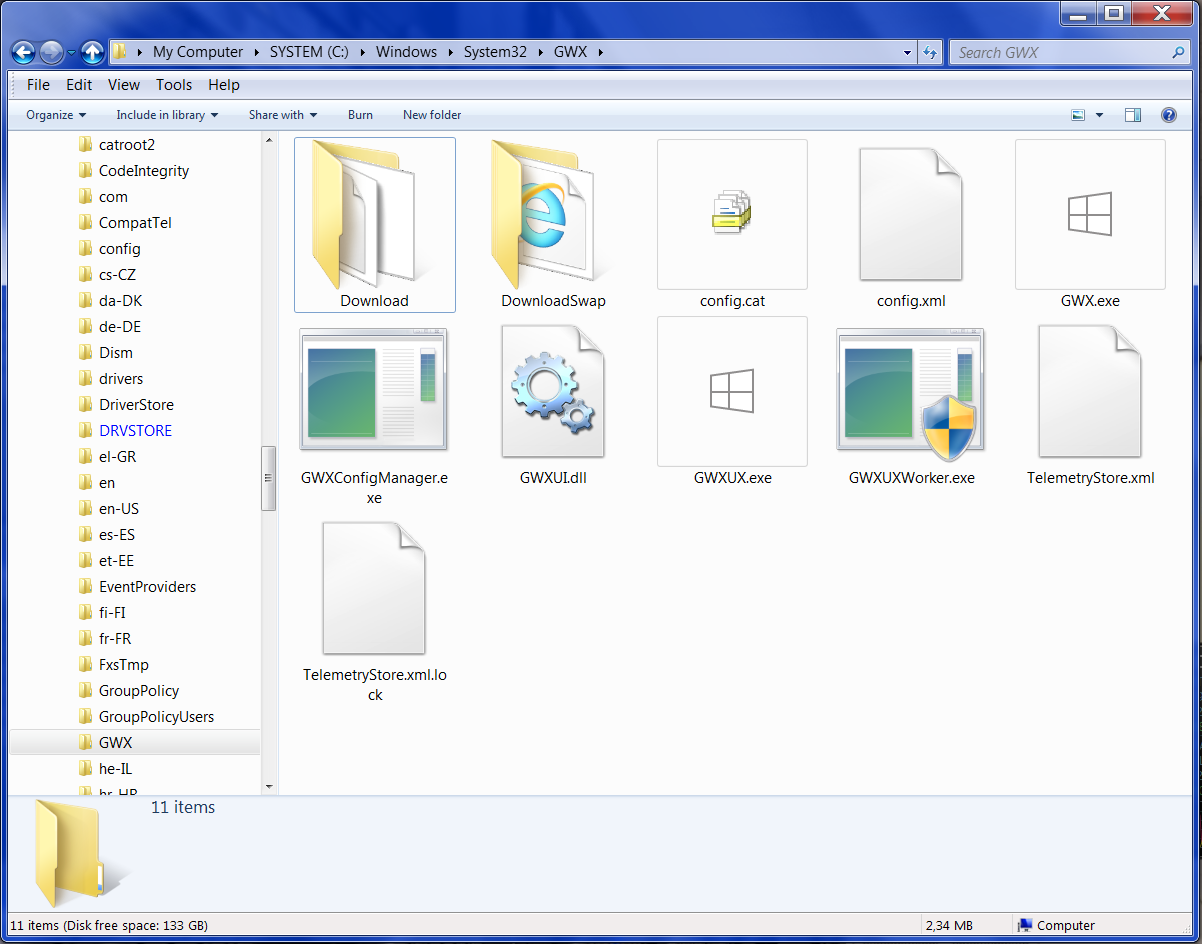Select the EventProviders folder in tree
Image resolution: width=1202 pixels, height=944 pixels.
pos(147,587)
